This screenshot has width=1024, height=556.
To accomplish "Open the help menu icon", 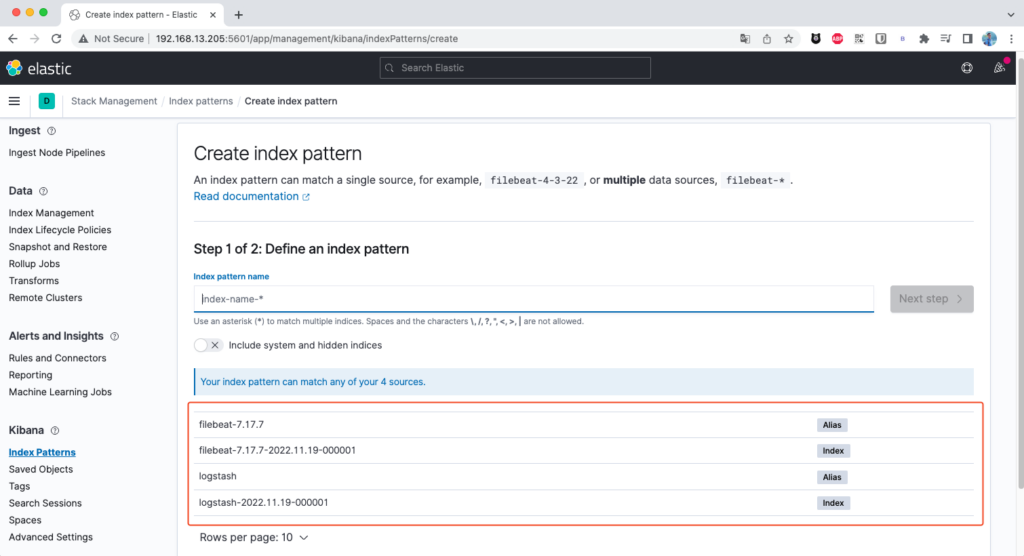I will (967, 68).
